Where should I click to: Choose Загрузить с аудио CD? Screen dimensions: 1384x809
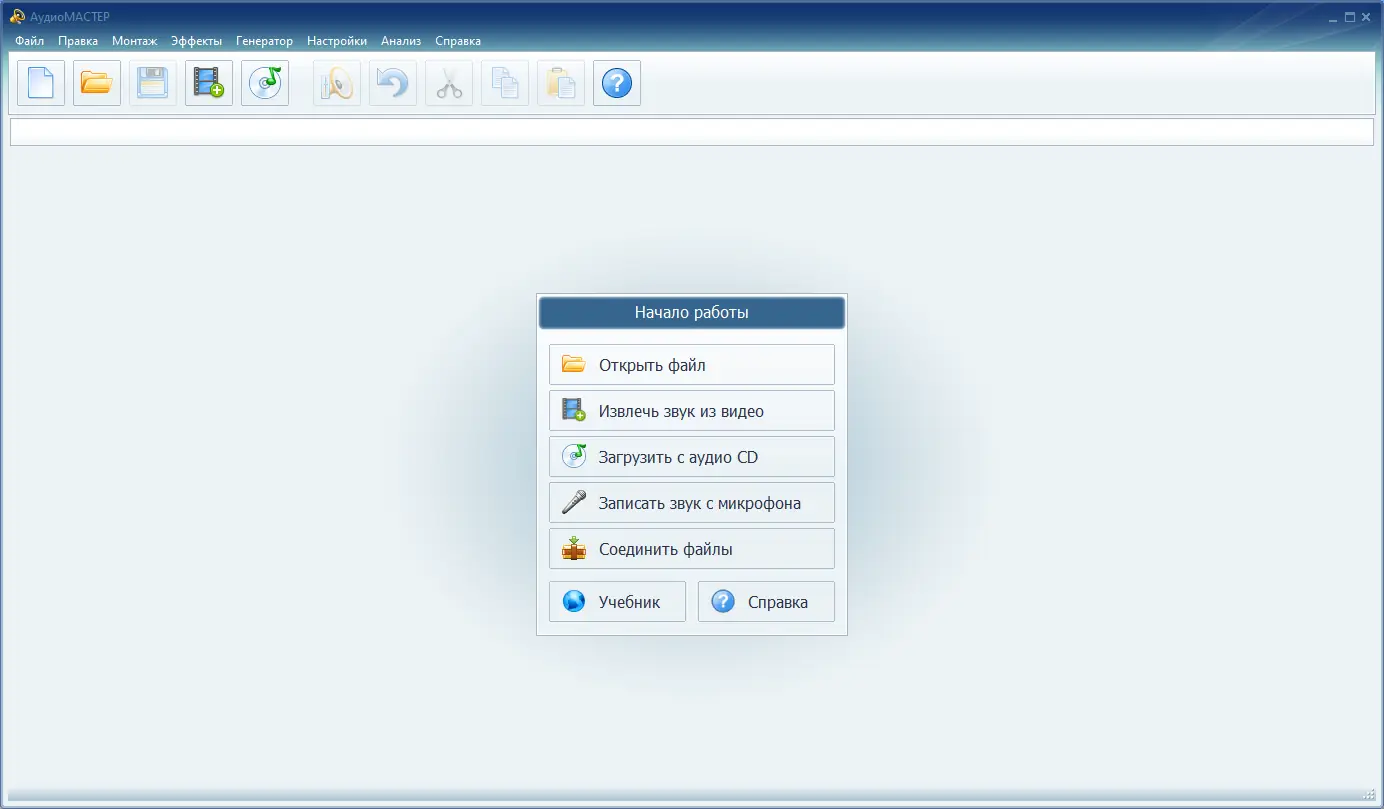click(x=692, y=457)
